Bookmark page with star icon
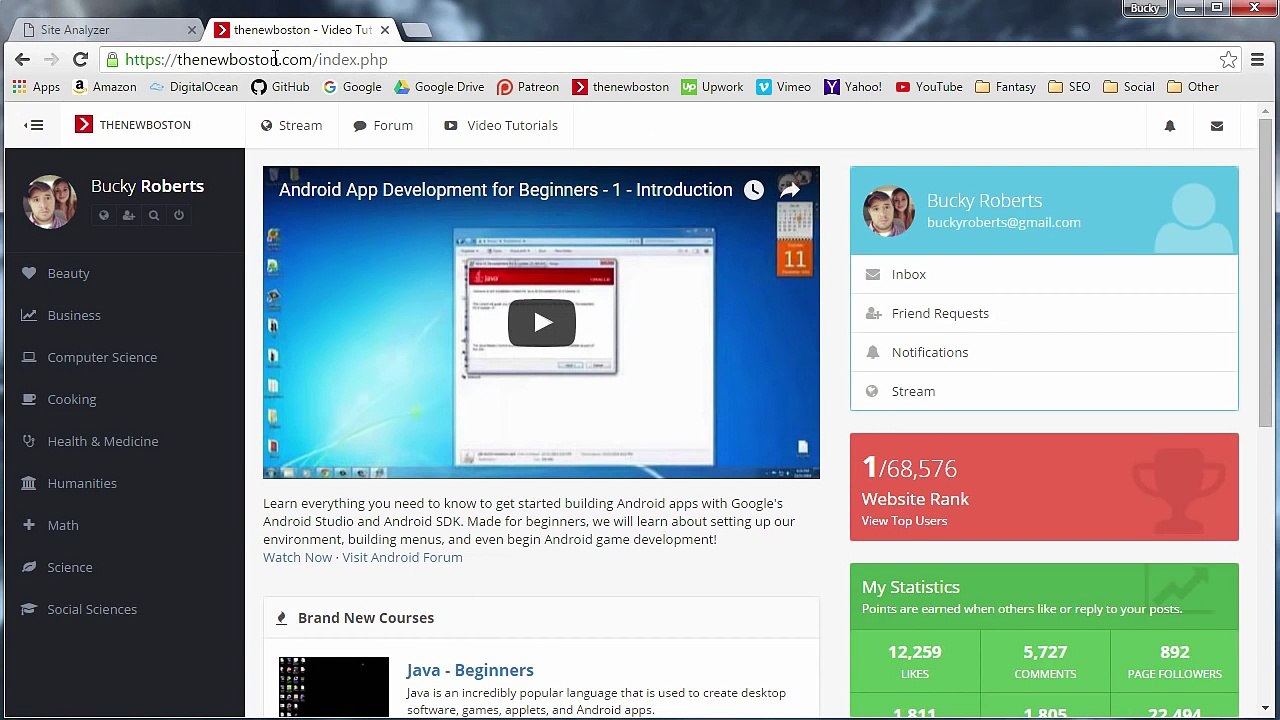 (1228, 60)
